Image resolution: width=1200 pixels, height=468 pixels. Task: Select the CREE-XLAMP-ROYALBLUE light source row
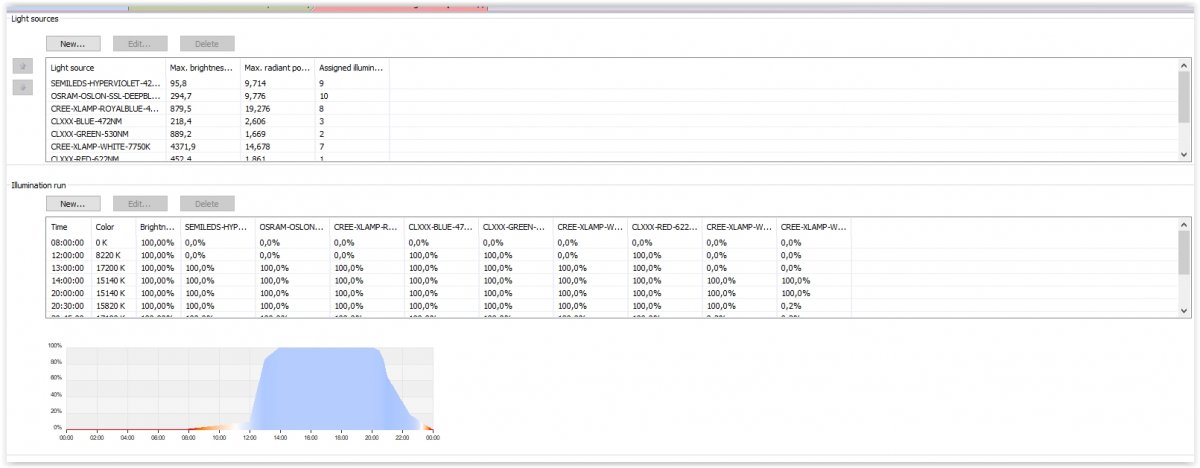coord(612,108)
